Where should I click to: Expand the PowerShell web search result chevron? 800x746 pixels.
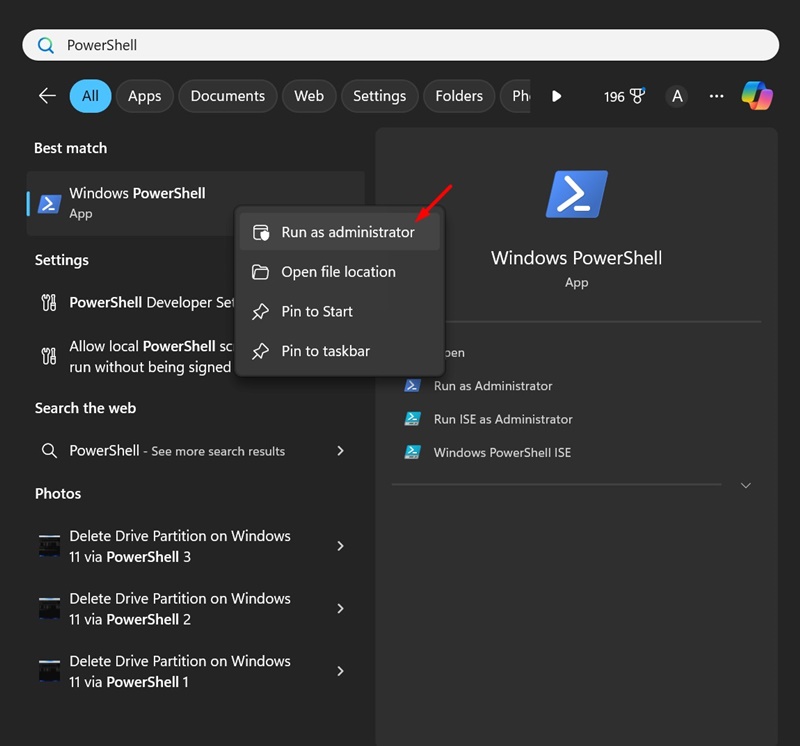pos(340,451)
